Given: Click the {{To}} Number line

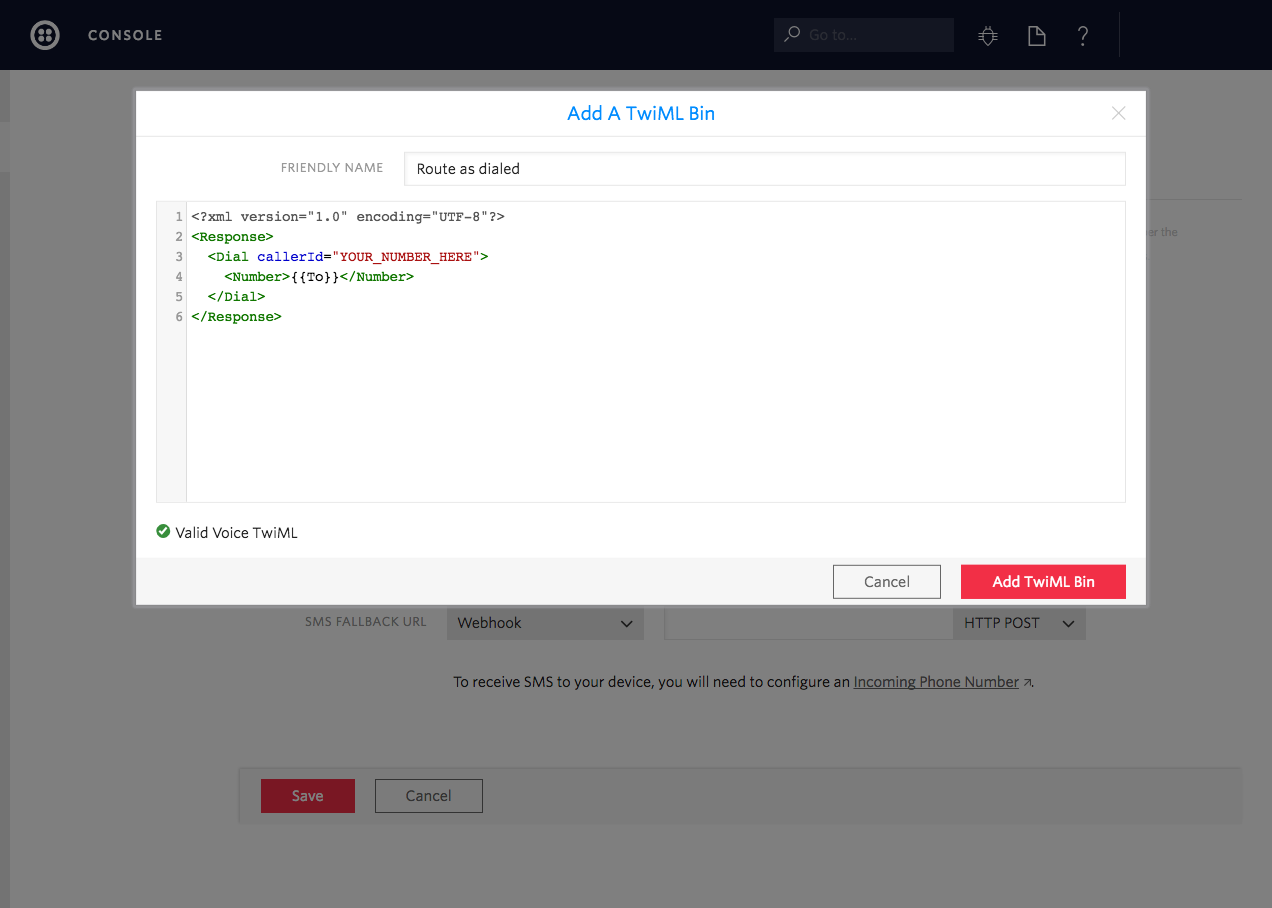Looking at the screenshot, I should [319, 277].
